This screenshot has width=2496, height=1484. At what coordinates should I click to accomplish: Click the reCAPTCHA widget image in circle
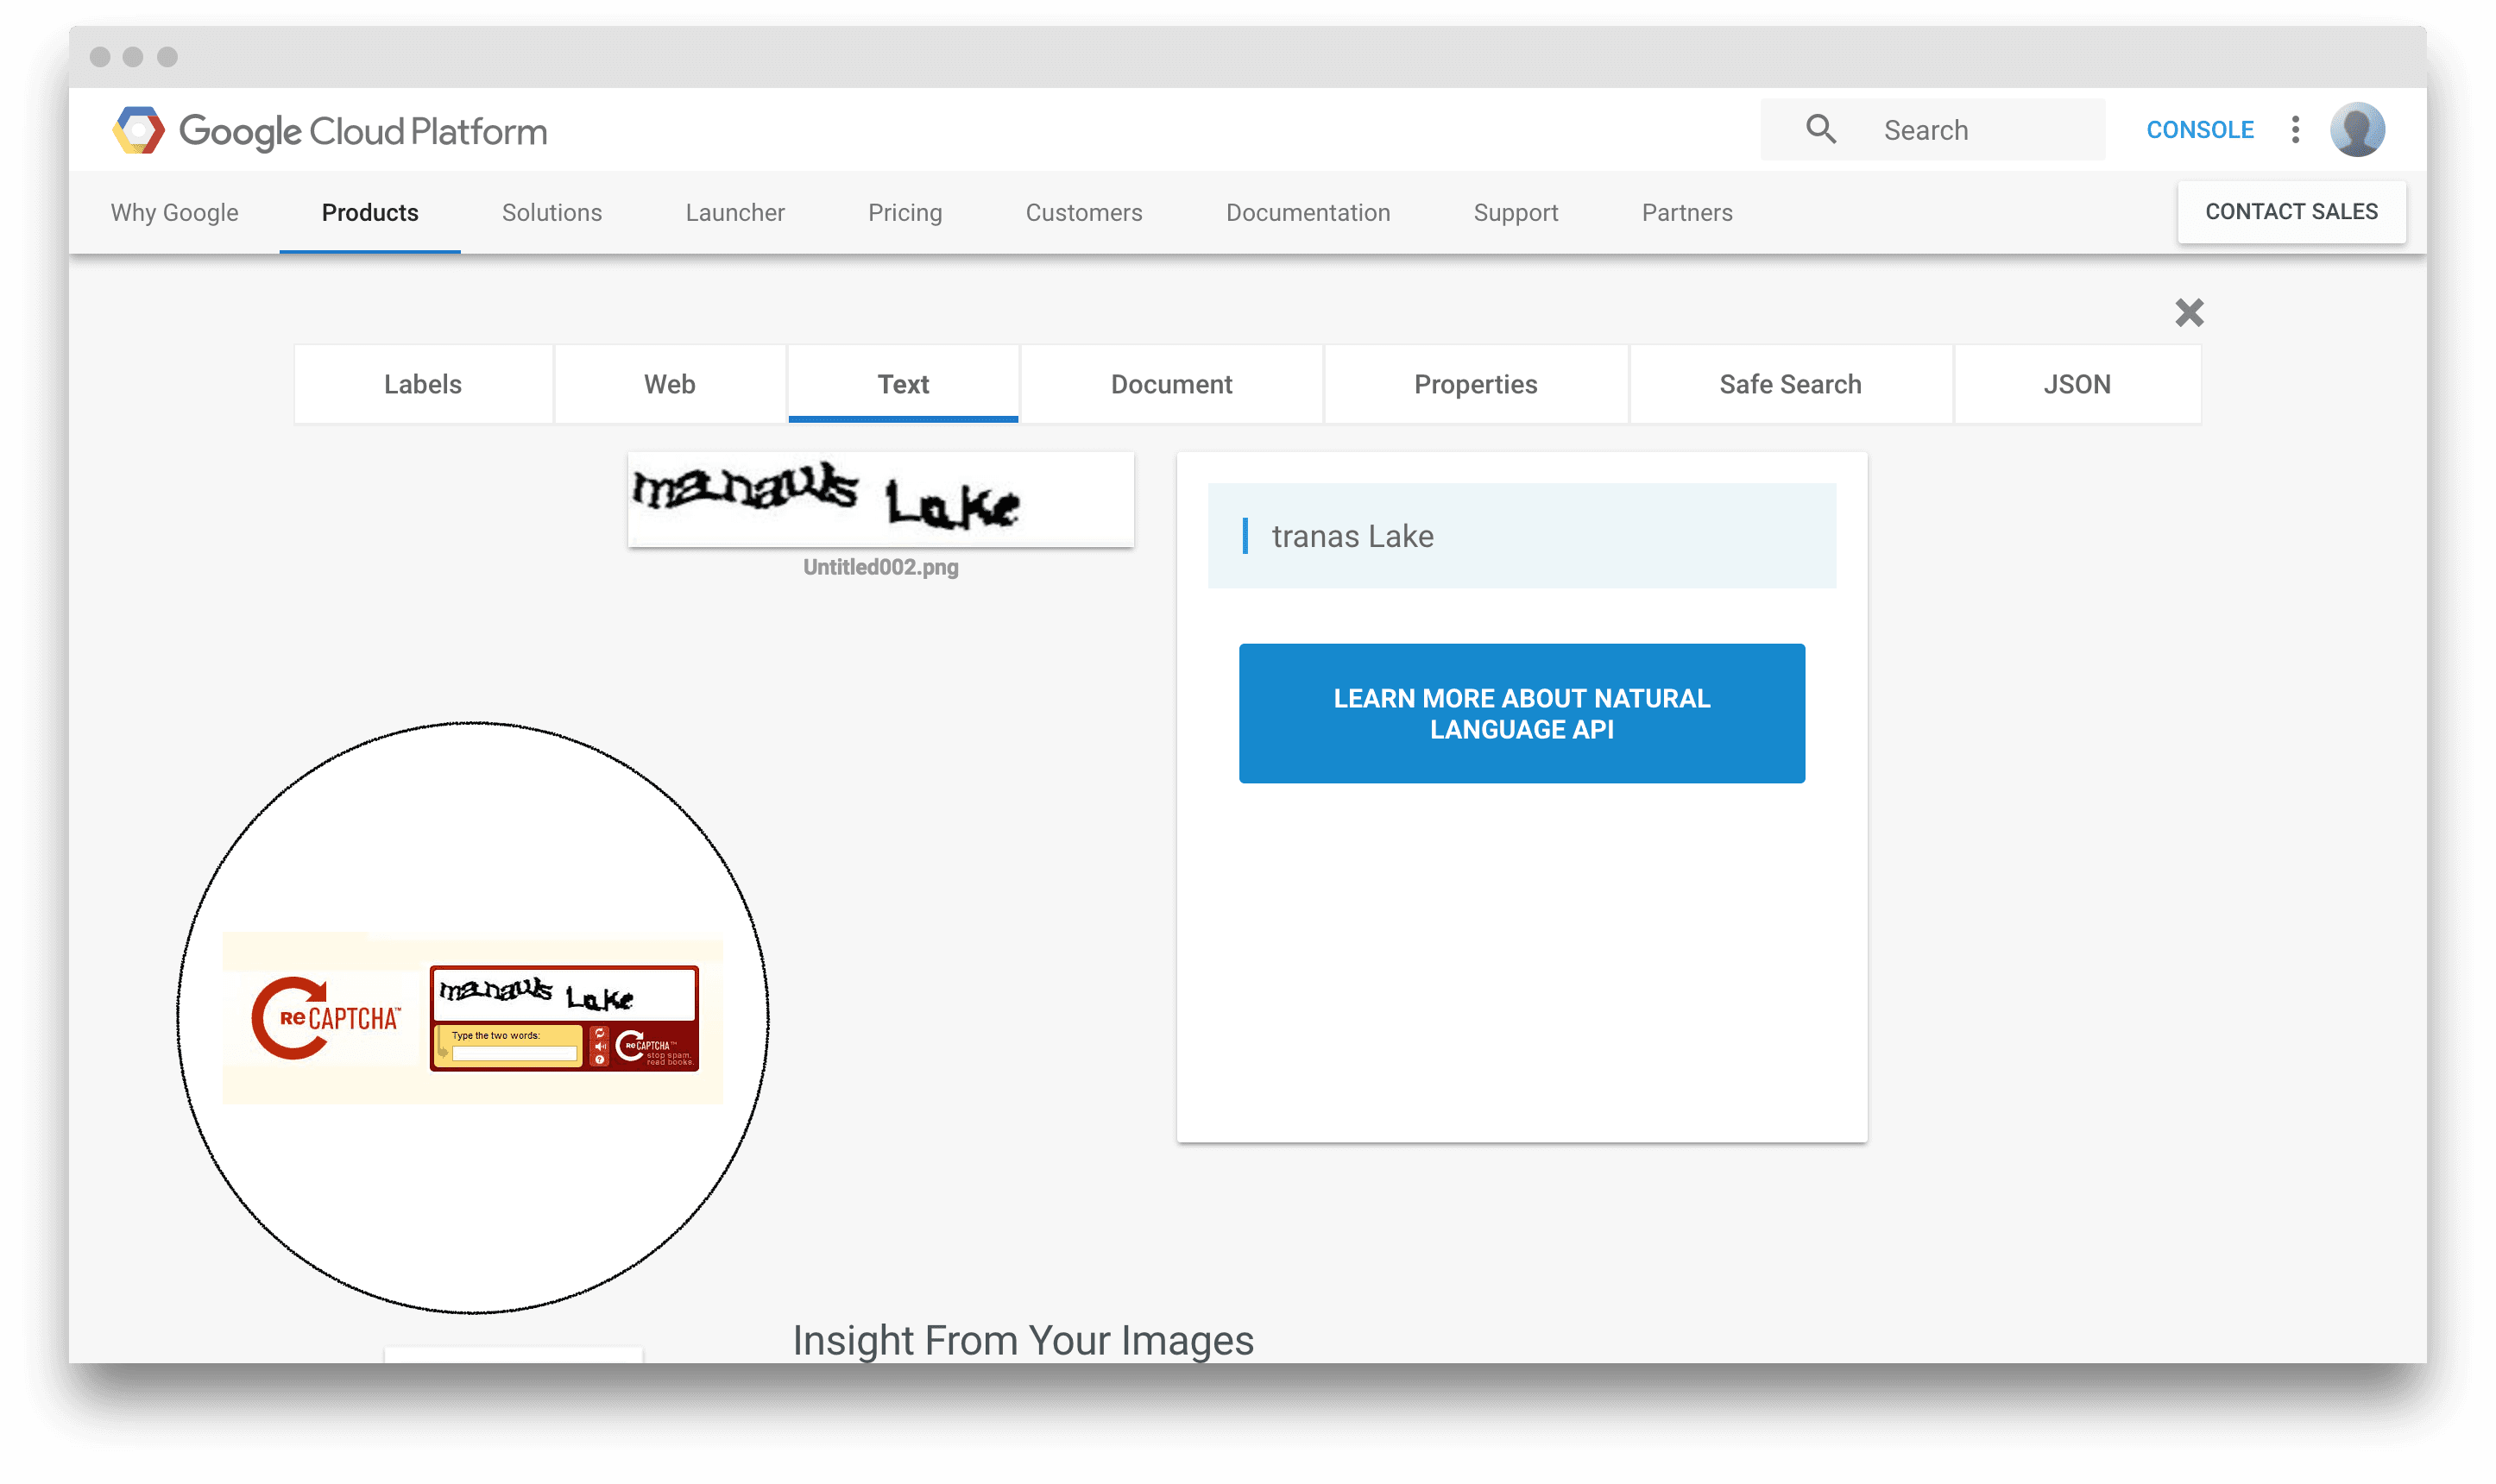564,1018
